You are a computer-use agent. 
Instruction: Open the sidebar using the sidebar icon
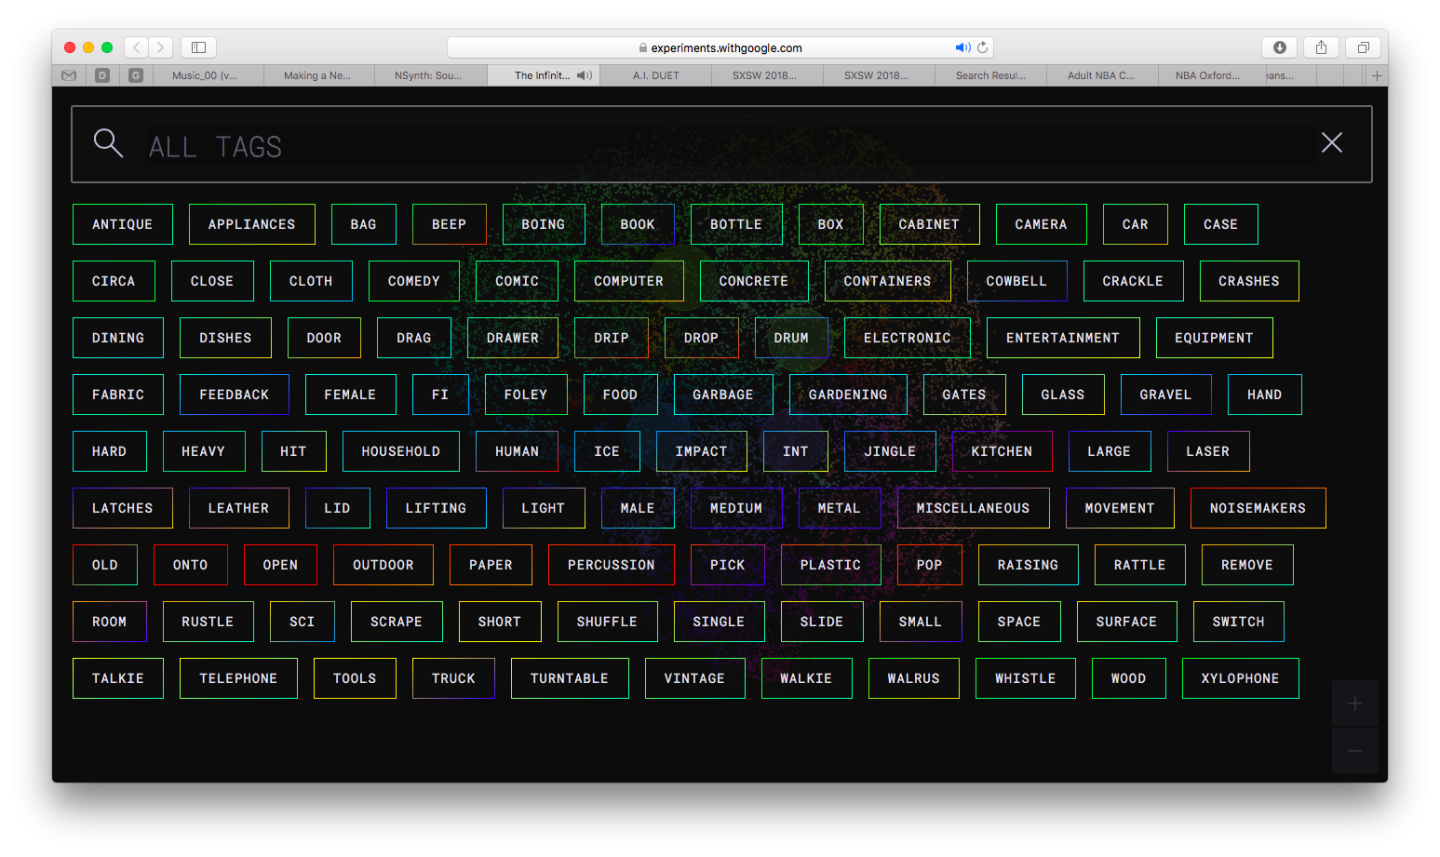[198, 46]
